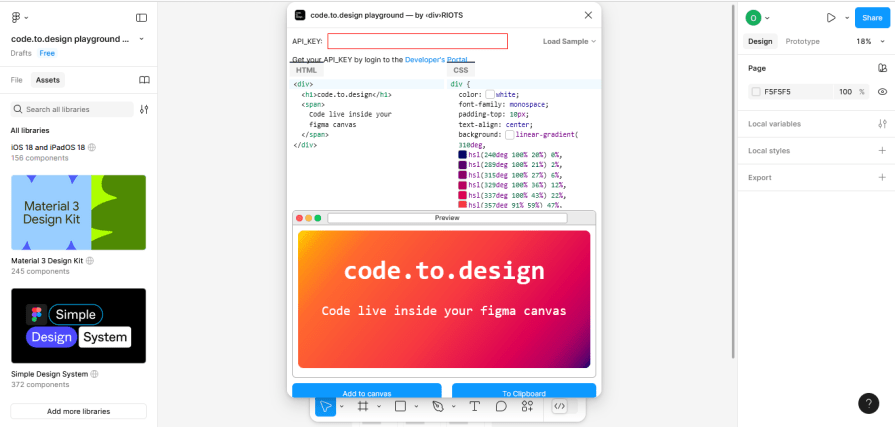
Task: Click the API_KEY input field
Action: point(417,41)
